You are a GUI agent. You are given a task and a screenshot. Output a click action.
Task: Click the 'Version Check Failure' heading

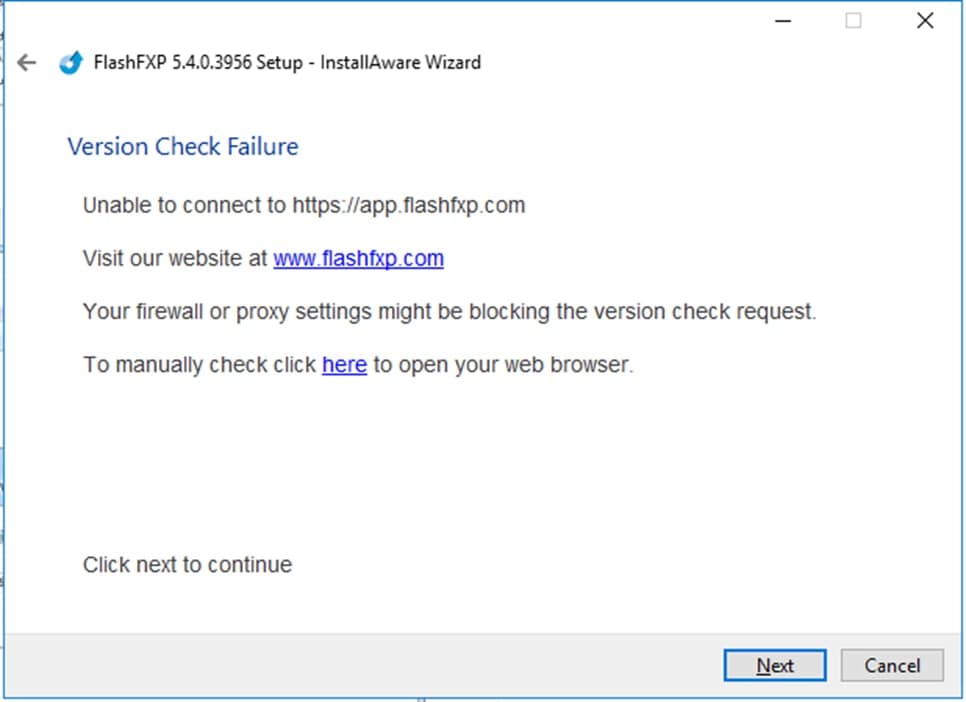point(183,147)
